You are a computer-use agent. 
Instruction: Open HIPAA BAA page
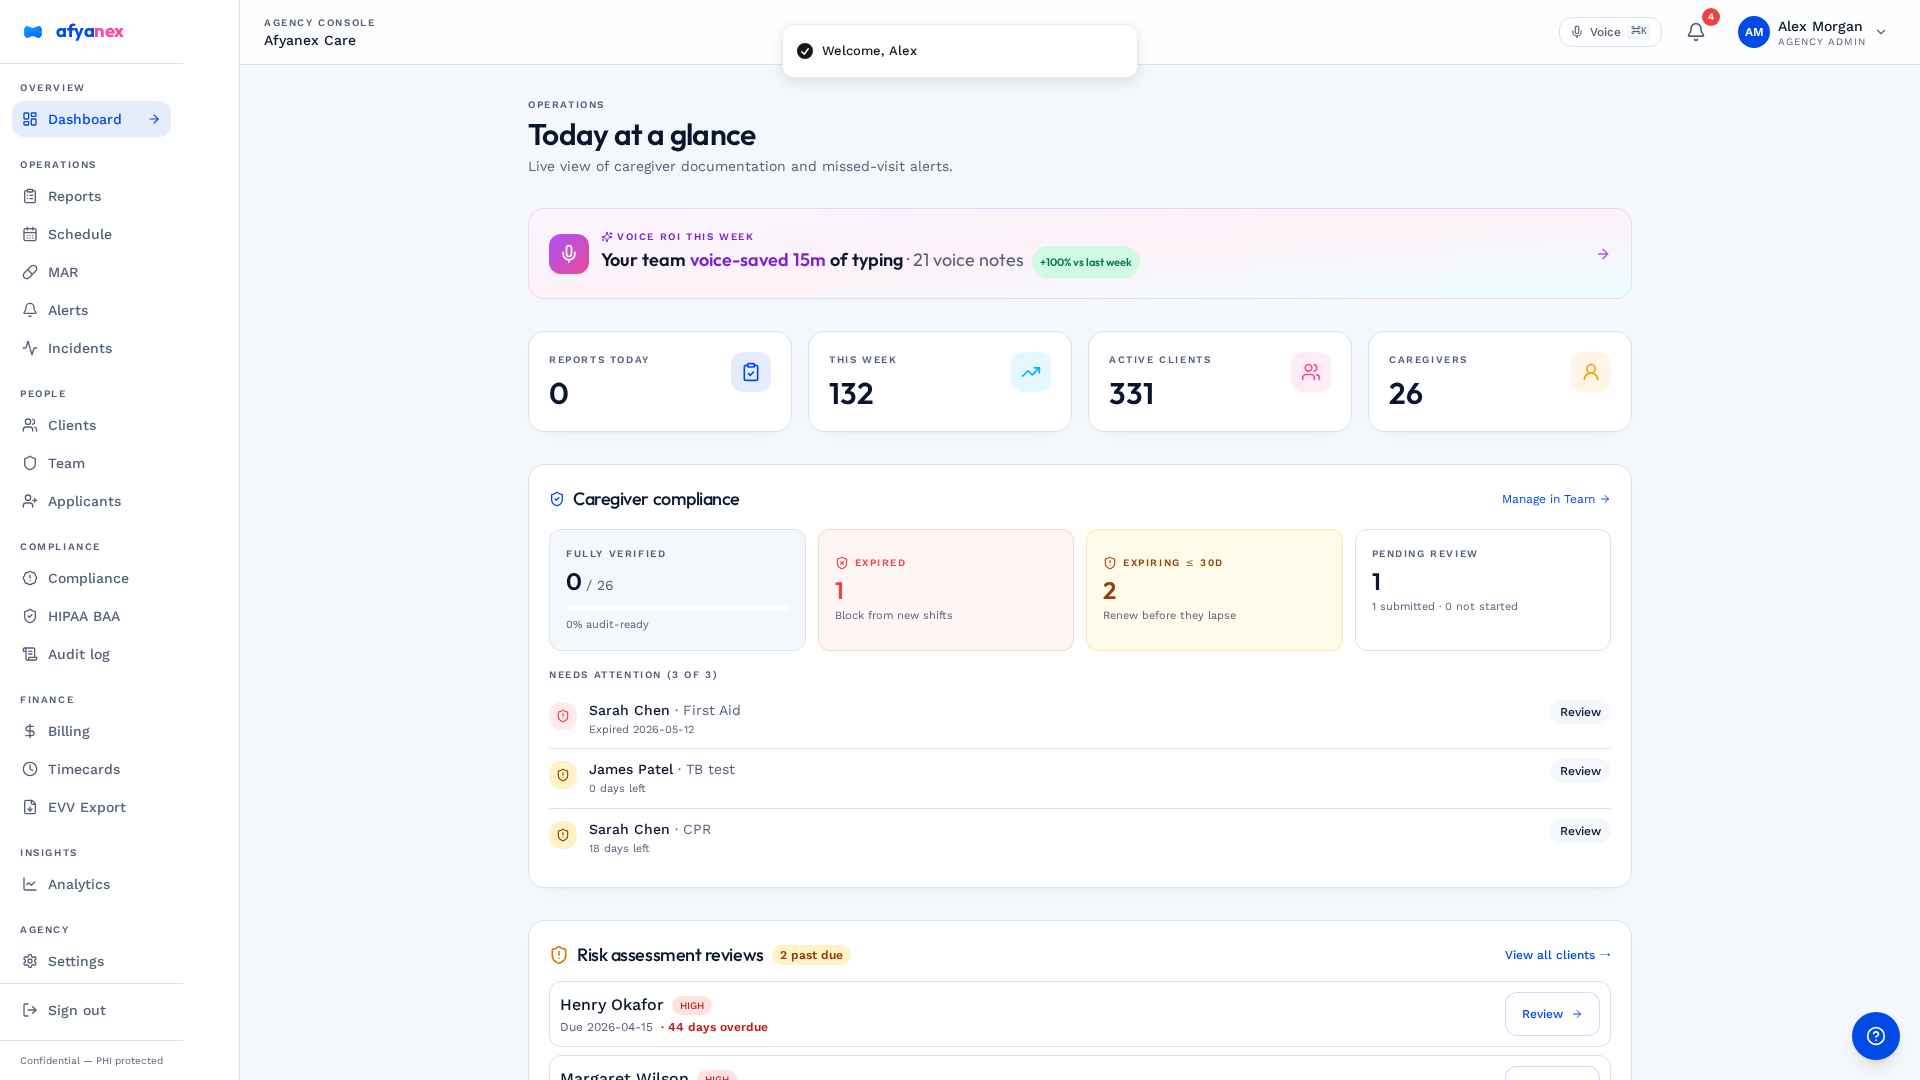click(91, 616)
